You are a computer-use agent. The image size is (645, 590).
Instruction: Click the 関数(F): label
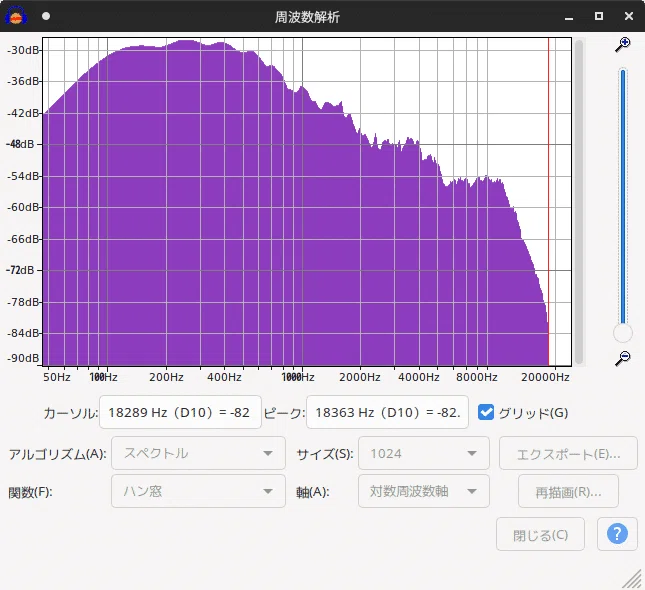click(x=30, y=492)
